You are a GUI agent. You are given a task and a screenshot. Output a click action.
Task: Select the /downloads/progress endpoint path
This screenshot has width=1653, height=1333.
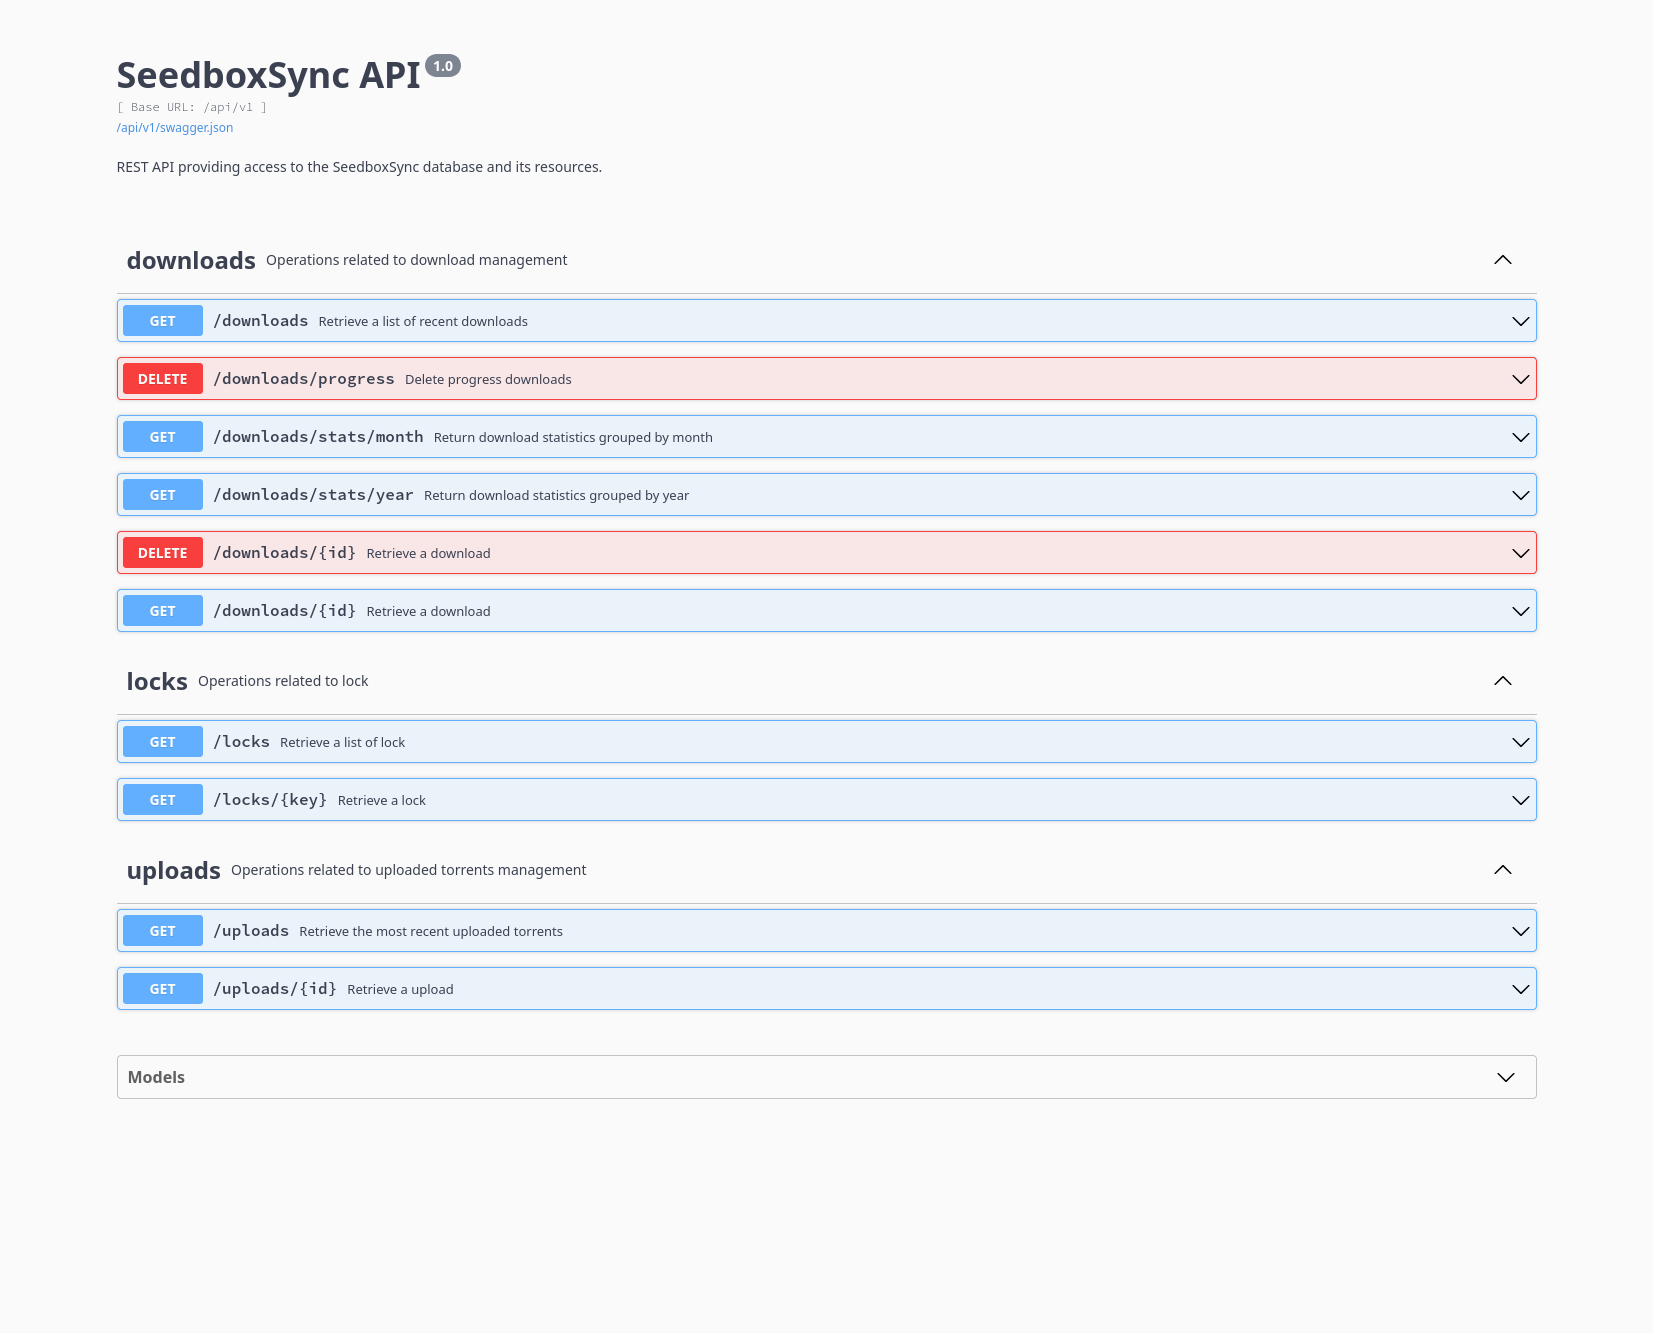[x=304, y=379]
